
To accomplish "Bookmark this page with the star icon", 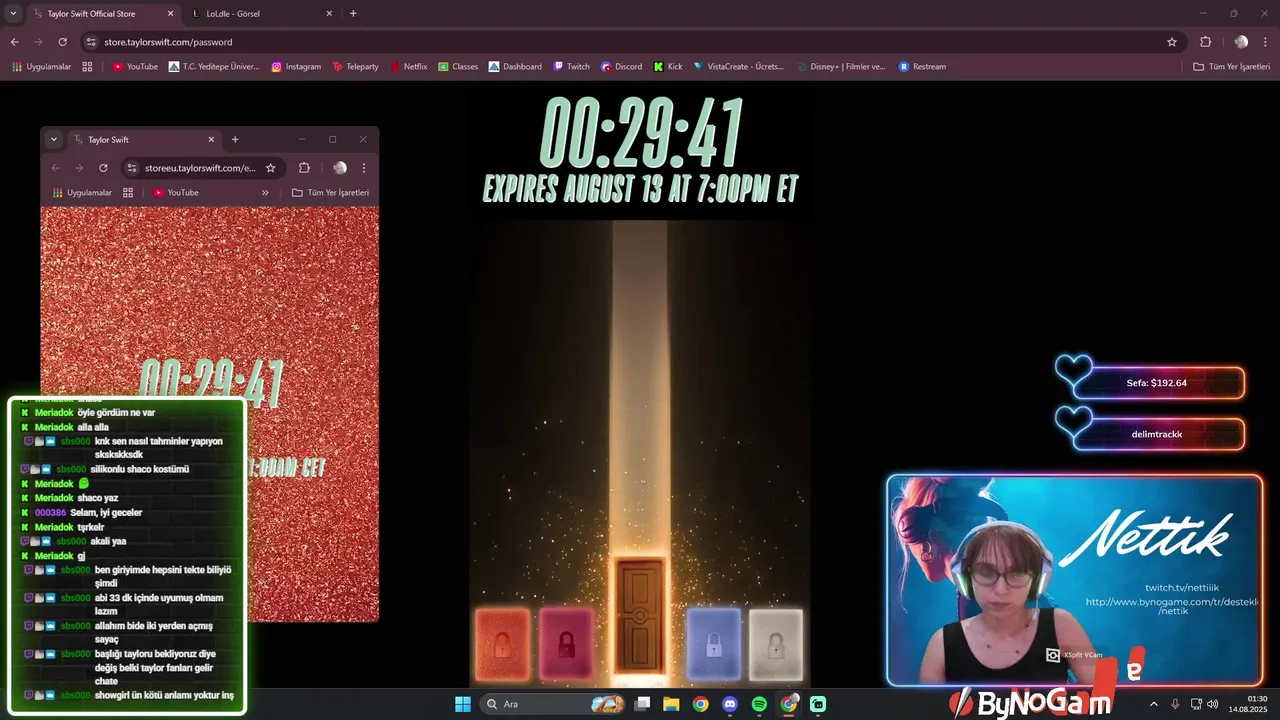I will pyautogui.click(x=1172, y=42).
